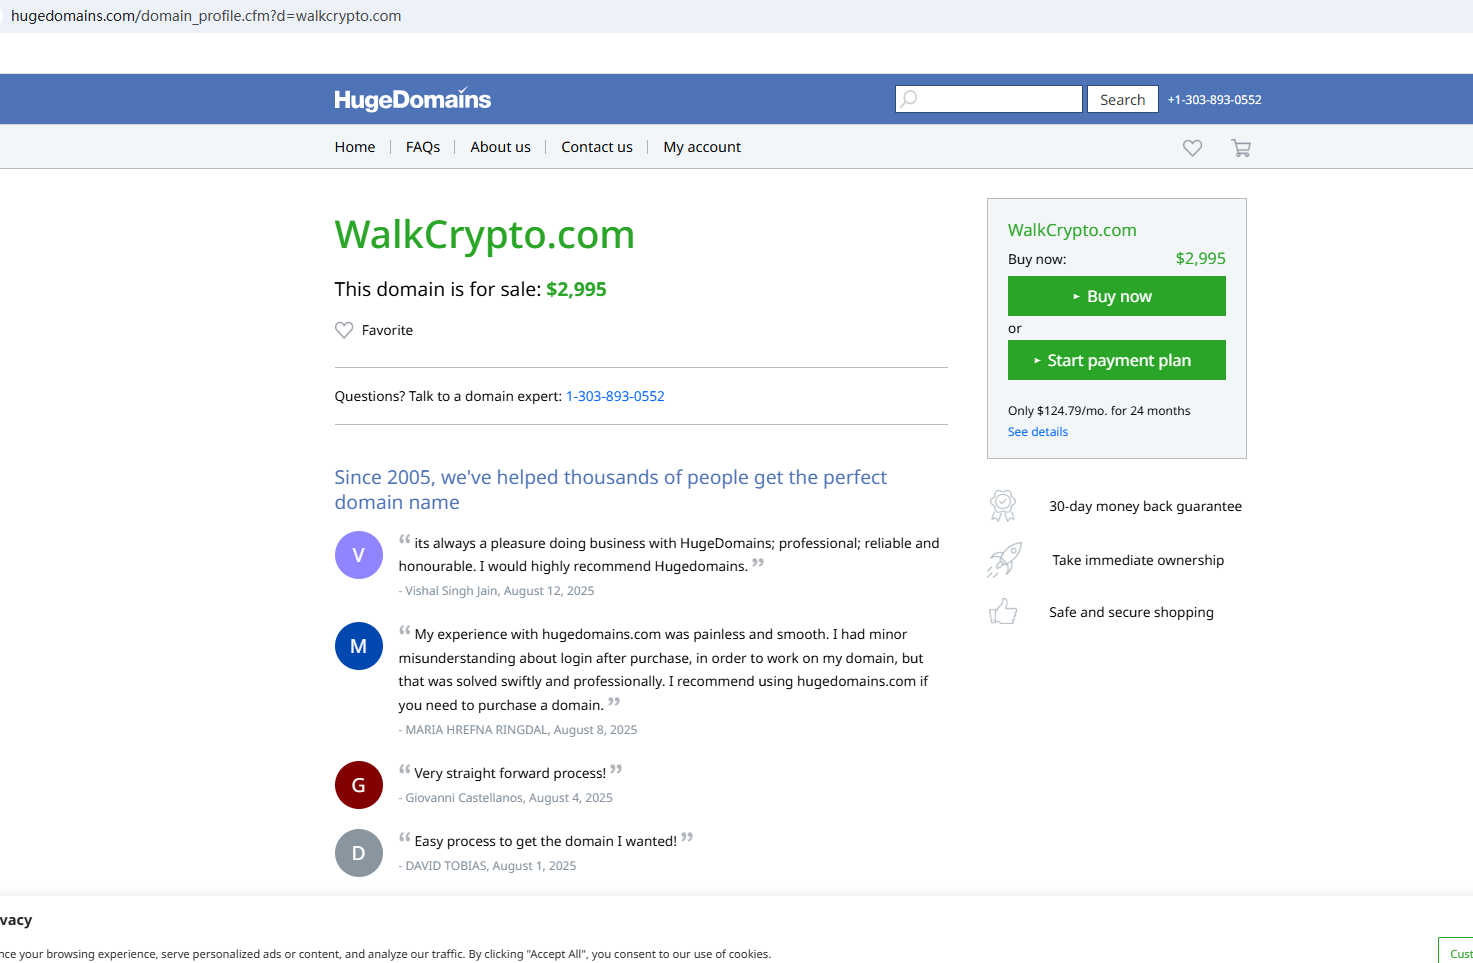
Task: Click 'Vishal Singh Jain, August 12, 2025' attribution
Action: pyautogui.click(x=497, y=591)
